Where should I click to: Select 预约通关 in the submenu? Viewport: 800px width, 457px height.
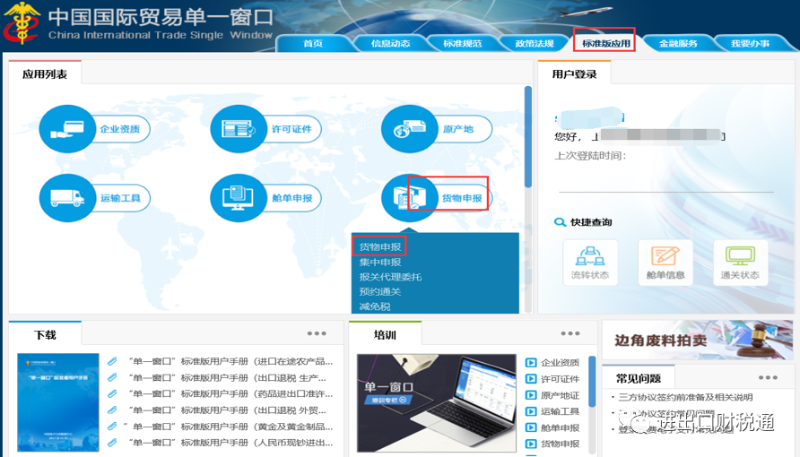click(380, 292)
